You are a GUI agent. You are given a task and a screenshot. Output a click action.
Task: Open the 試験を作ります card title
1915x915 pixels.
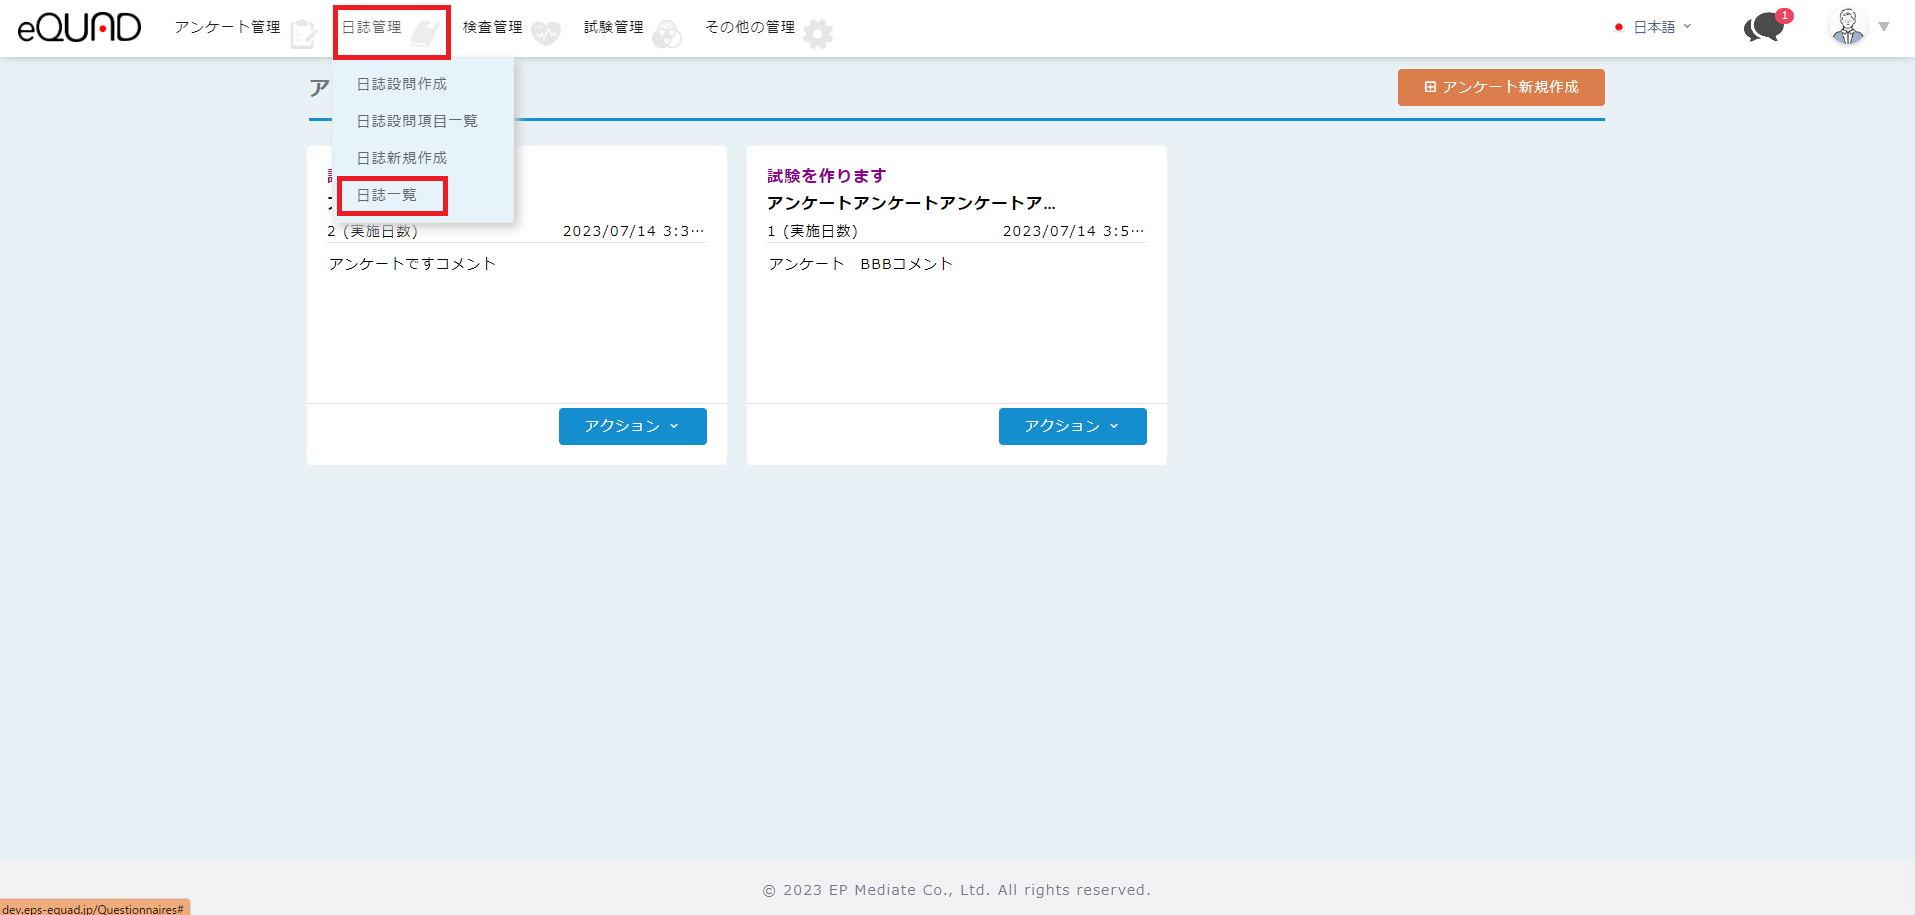point(826,176)
